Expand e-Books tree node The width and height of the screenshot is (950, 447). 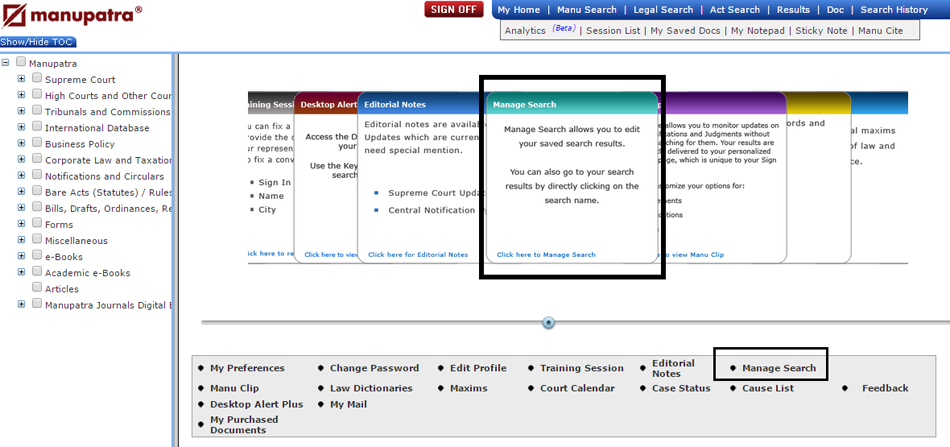(x=21, y=256)
